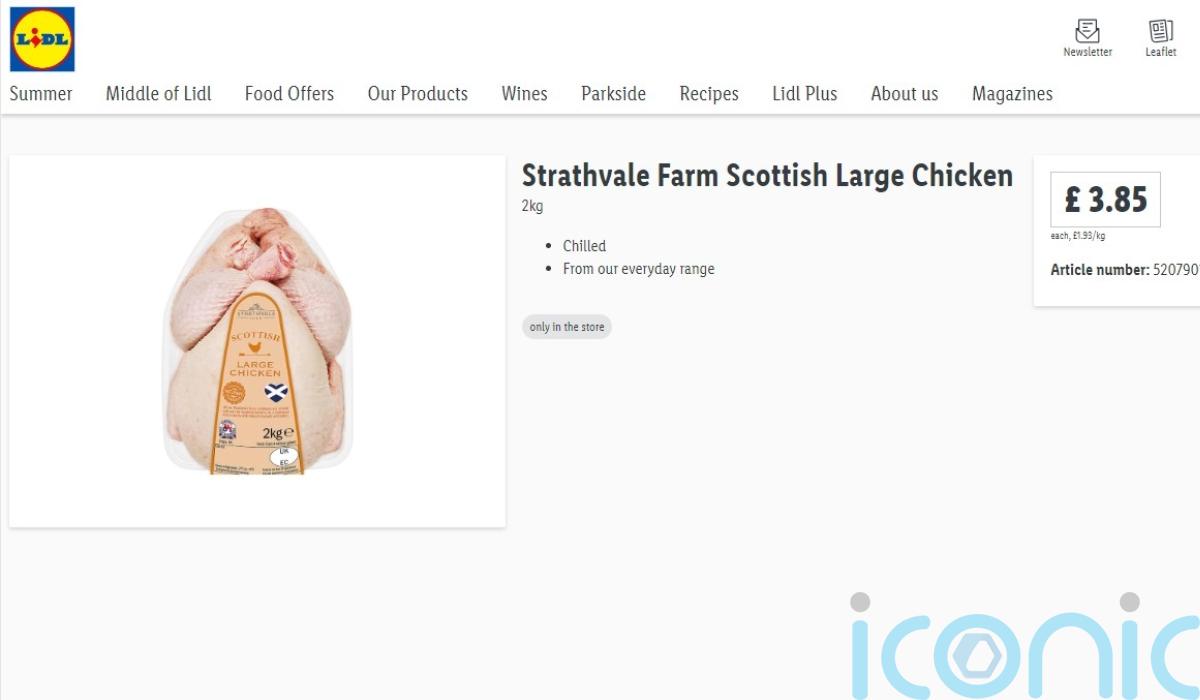1200x700 pixels.
Task: Click the chicken product image
Action: [x=257, y=341]
